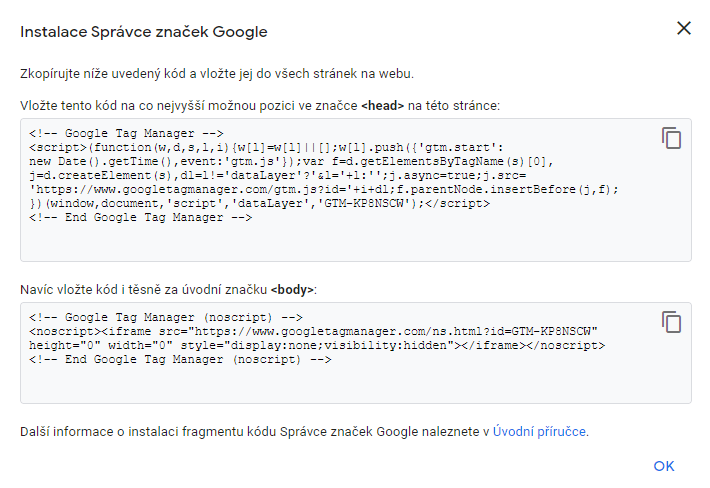Click the line with height="0" width="0"
The image size is (710, 488).
(317, 345)
